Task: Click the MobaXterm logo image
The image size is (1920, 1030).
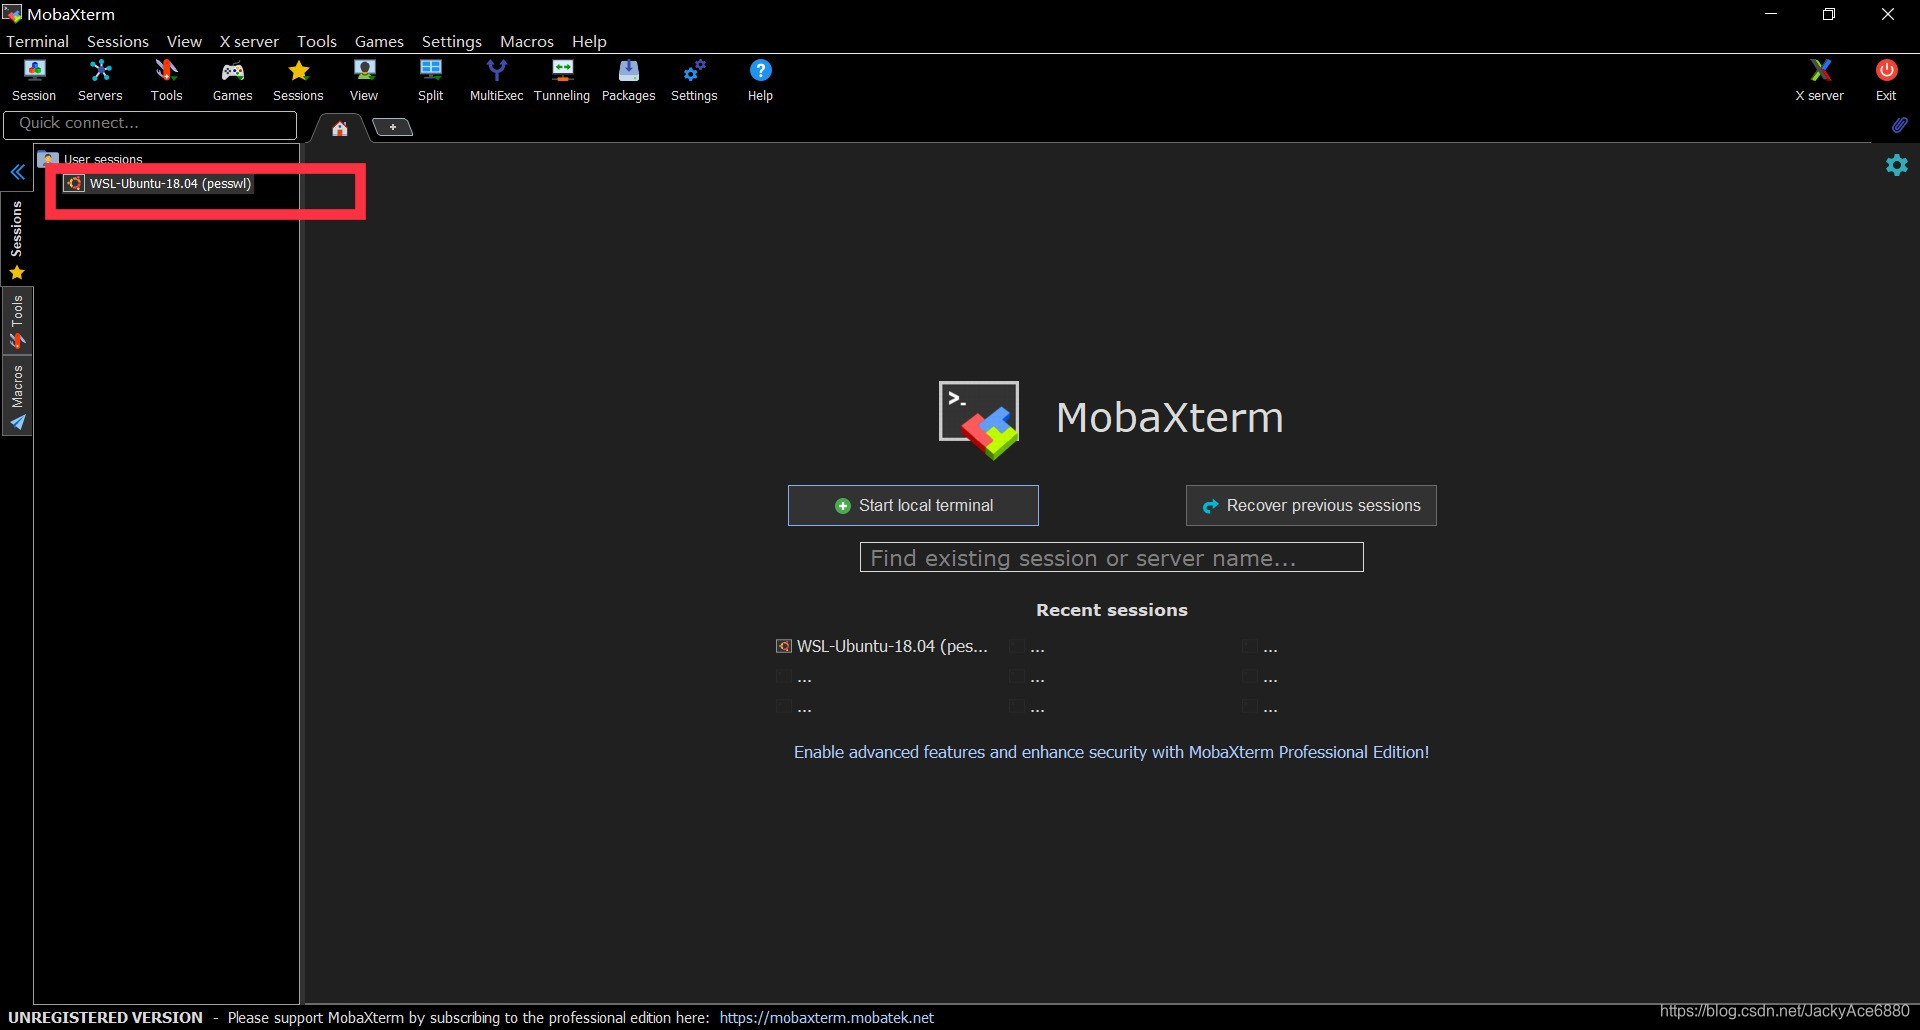Action: pos(979,419)
